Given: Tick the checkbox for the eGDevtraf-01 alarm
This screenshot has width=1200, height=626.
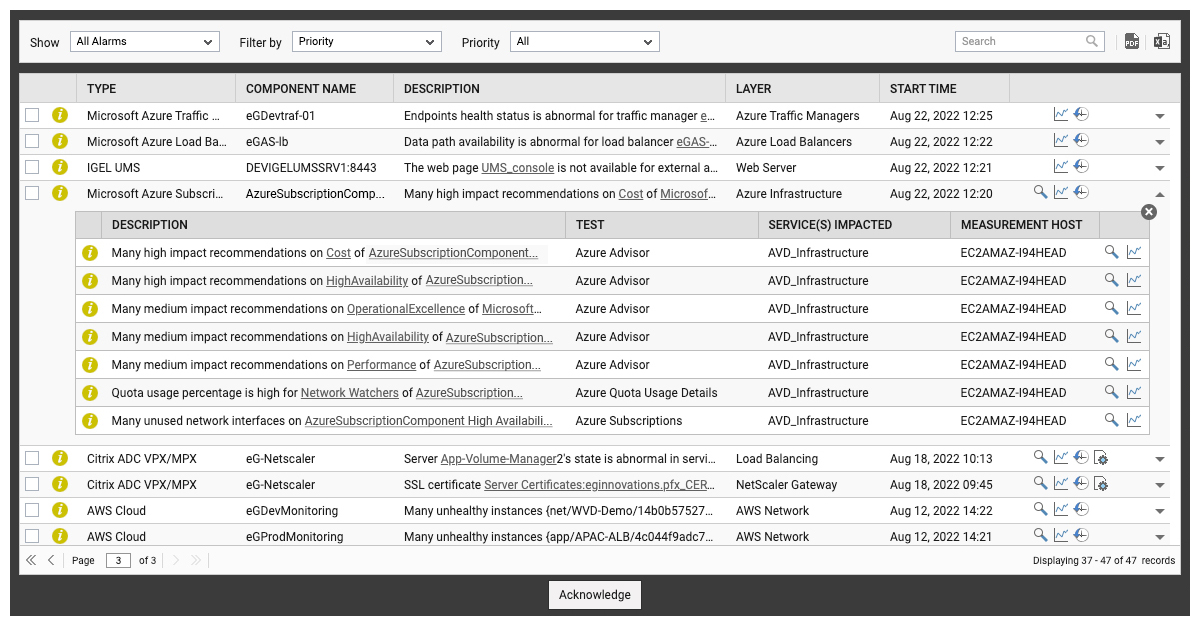Looking at the screenshot, I should 32,115.
